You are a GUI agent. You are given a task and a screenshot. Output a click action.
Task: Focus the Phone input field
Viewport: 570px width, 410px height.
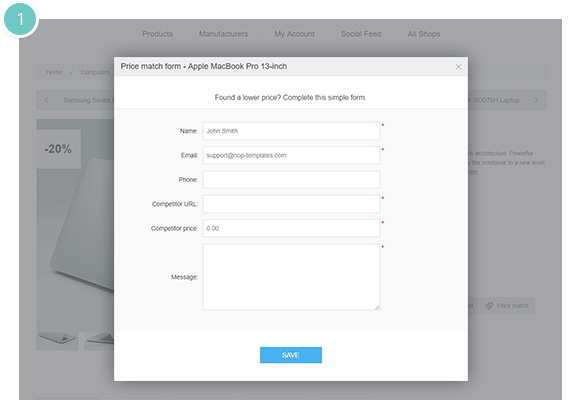(291, 180)
